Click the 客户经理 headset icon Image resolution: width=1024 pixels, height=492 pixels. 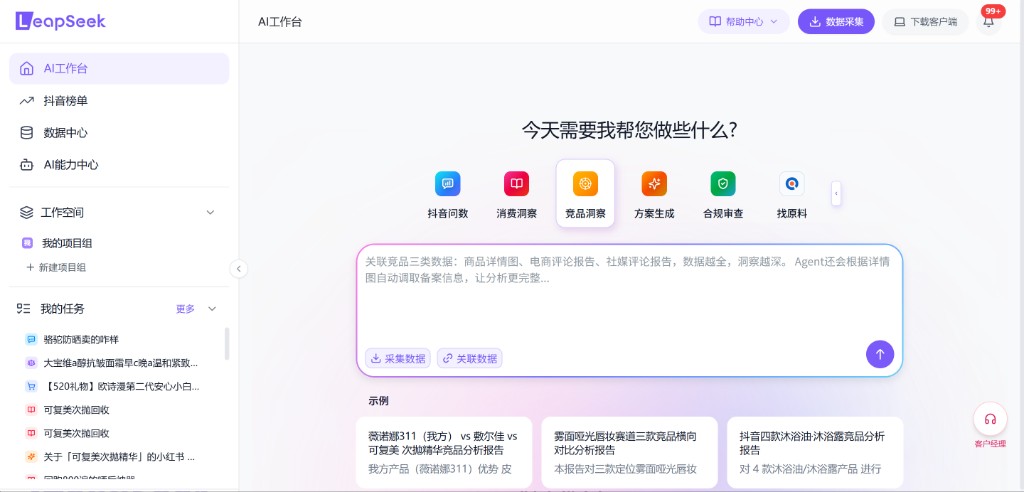(990, 419)
